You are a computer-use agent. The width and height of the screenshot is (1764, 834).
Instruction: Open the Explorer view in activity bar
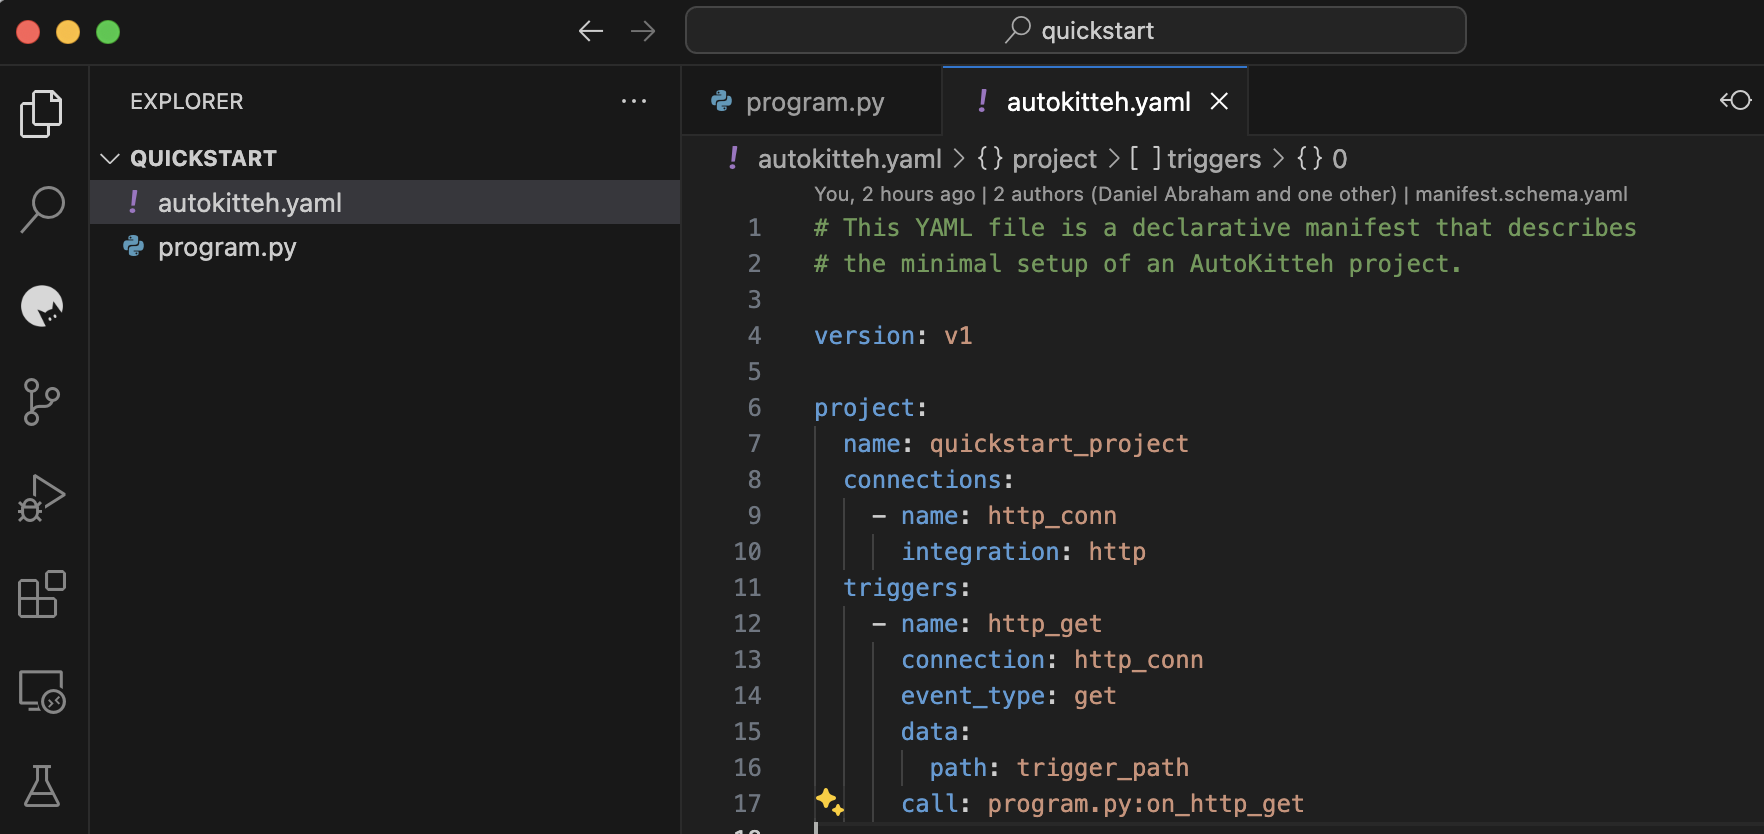[x=41, y=114]
